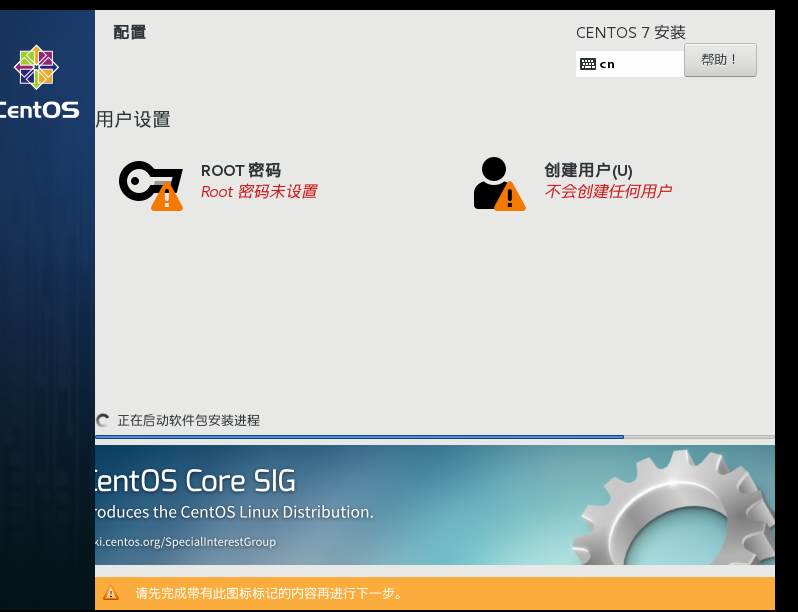798x612 pixels.
Task: Click the keyboard layout icon
Action: point(588,64)
